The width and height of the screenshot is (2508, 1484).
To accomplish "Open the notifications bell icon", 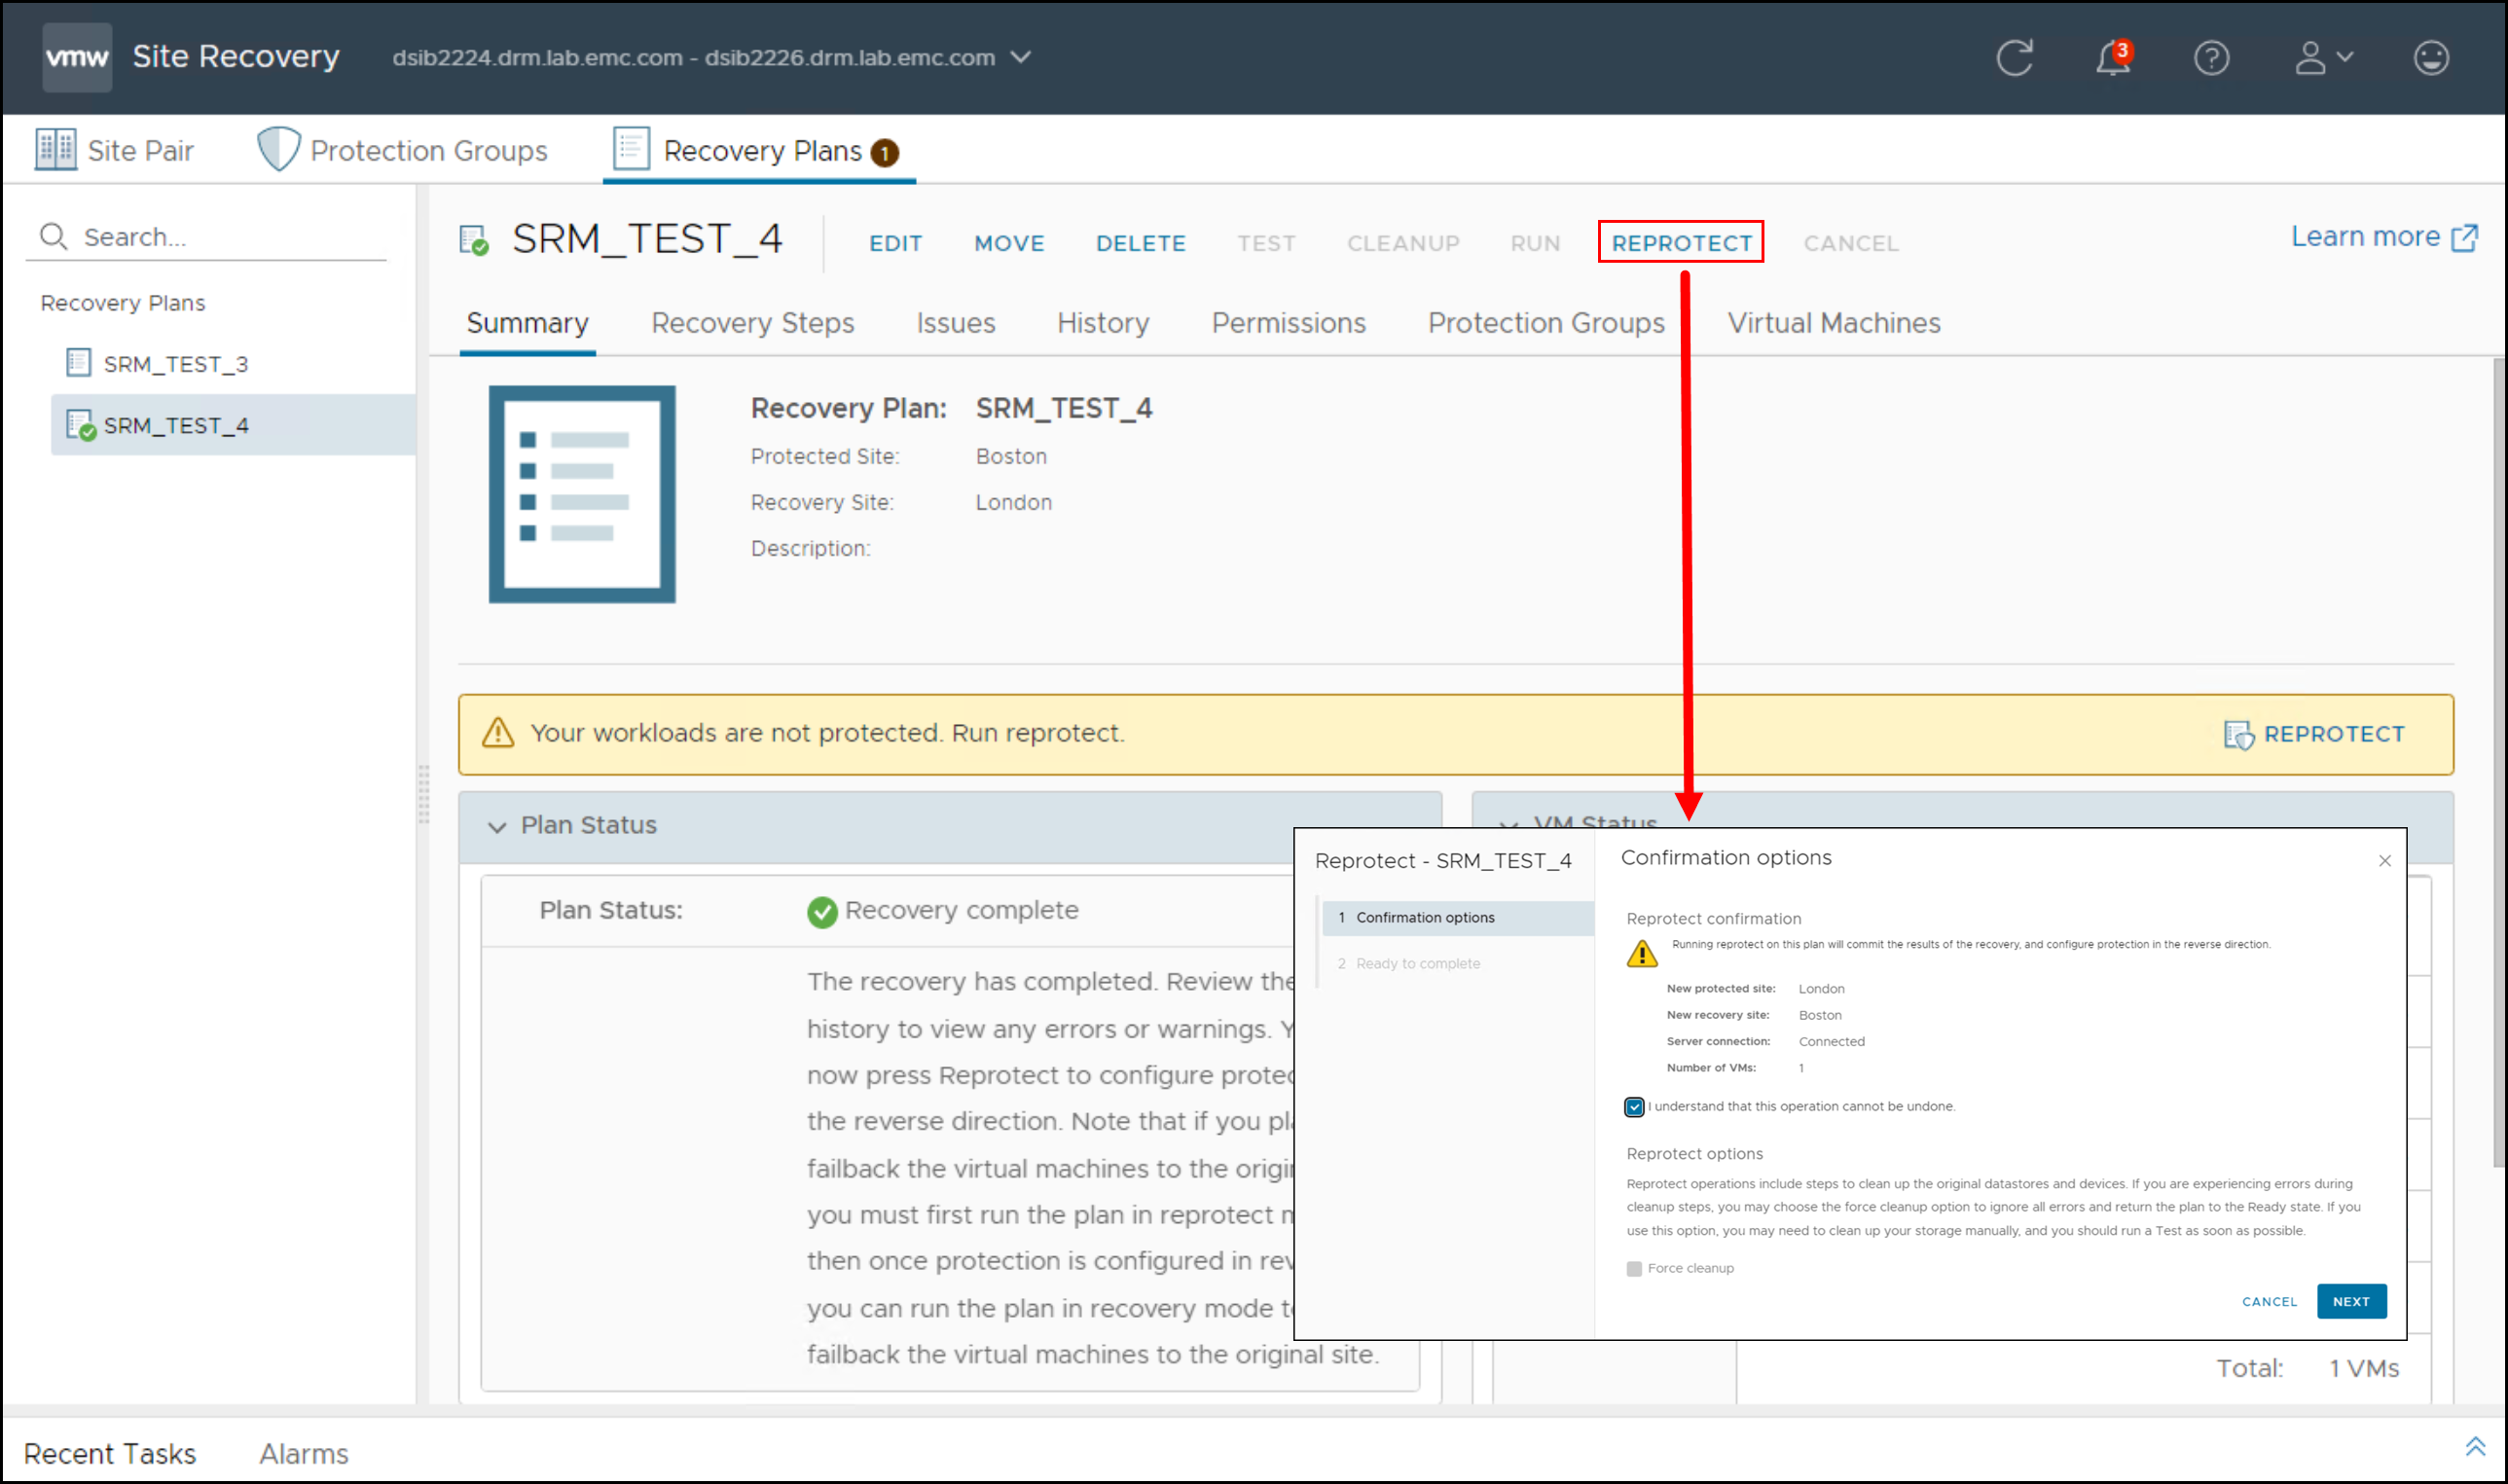I will (2113, 58).
